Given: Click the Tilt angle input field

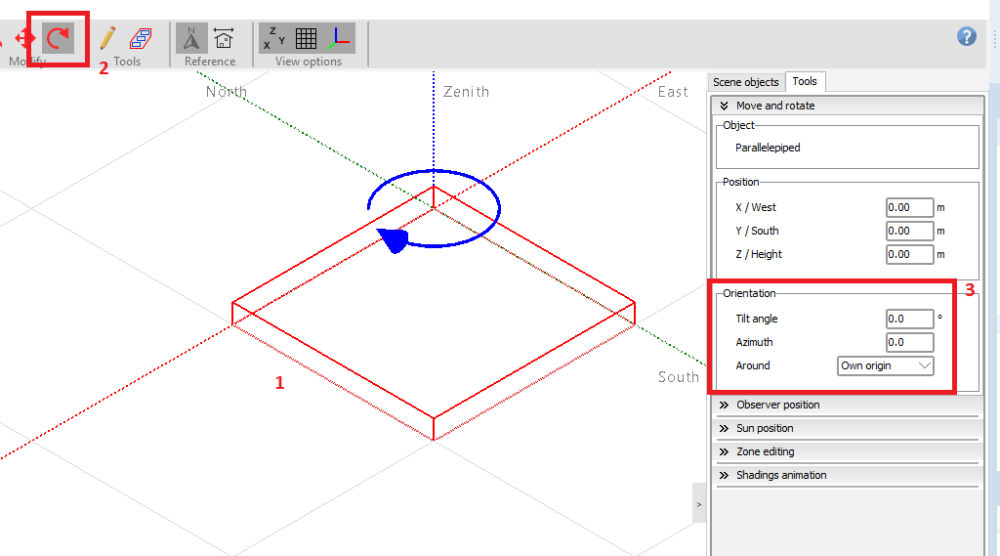Looking at the screenshot, I should pos(908,319).
